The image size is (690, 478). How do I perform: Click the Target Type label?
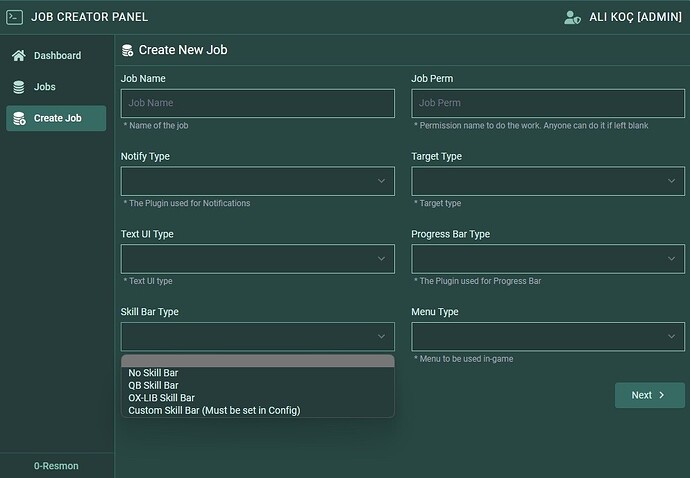pos(437,157)
